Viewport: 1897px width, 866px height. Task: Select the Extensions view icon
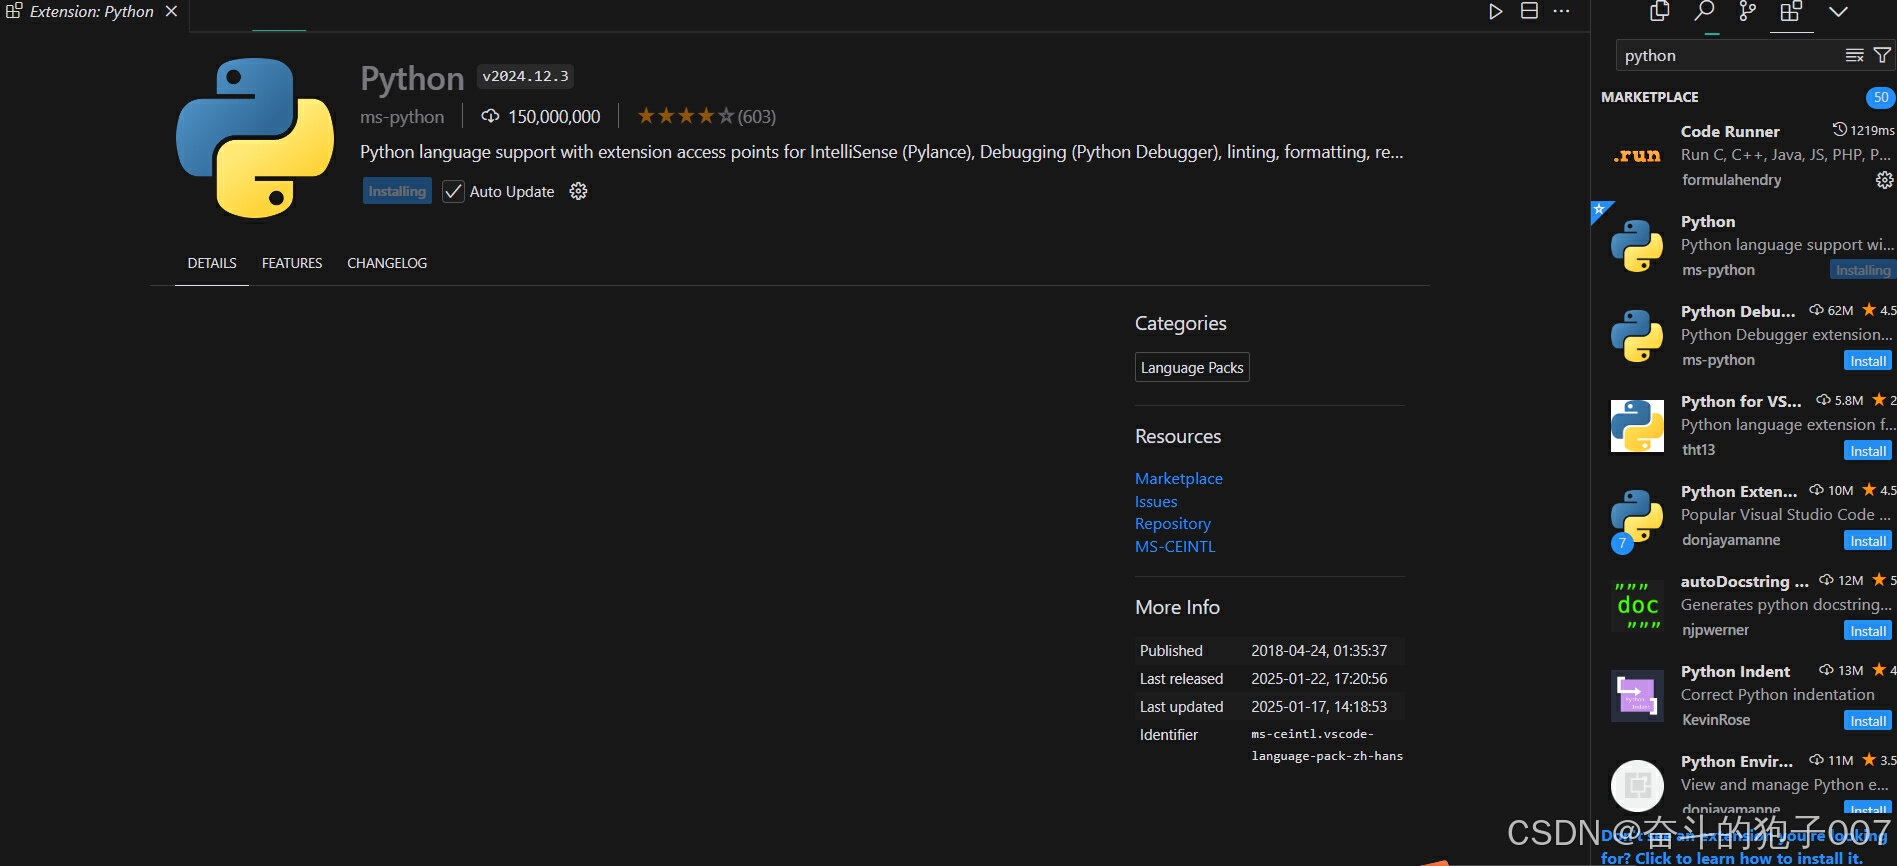(x=1791, y=11)
